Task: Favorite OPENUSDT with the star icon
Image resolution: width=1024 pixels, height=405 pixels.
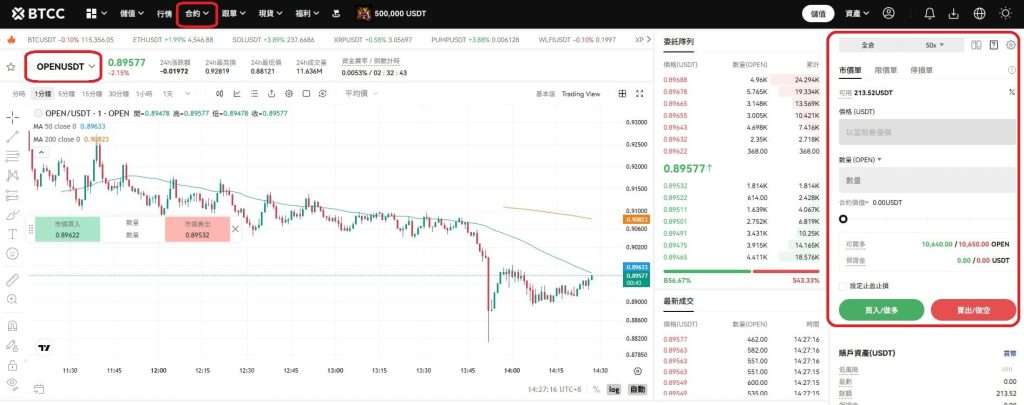Action: coord(11,67)
